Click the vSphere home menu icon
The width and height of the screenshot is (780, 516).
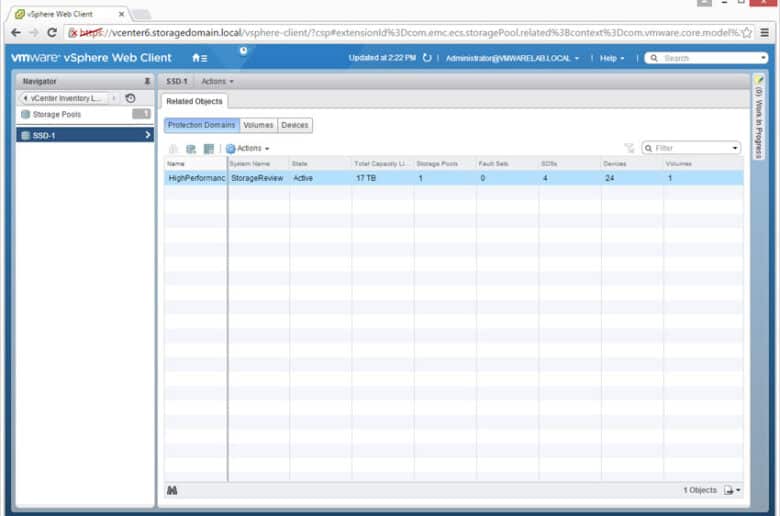point(199,58)
